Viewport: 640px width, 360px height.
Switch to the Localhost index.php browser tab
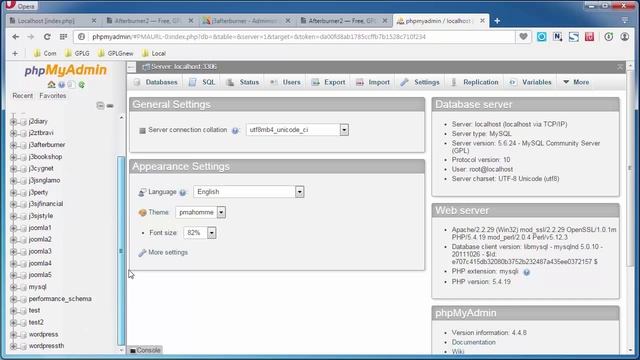pos(53,21)
